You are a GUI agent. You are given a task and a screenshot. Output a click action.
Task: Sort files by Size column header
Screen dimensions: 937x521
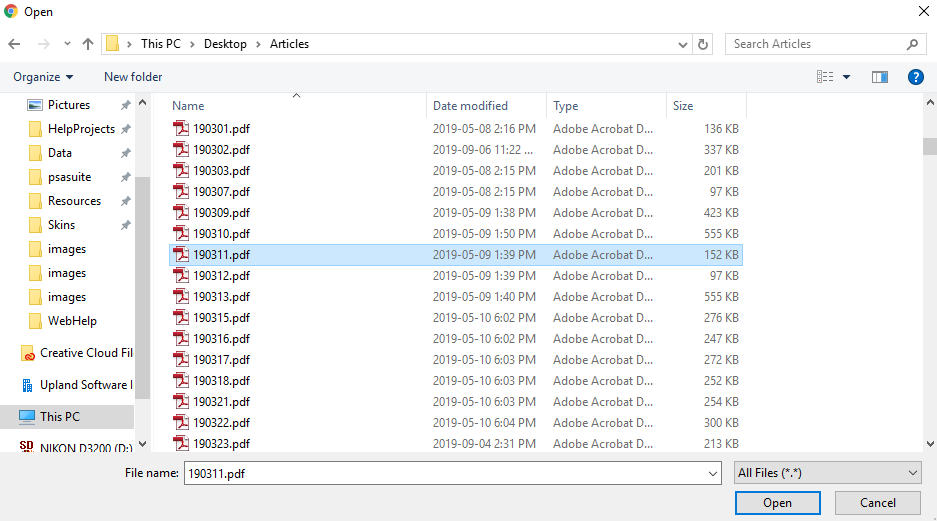pos(683,106)
